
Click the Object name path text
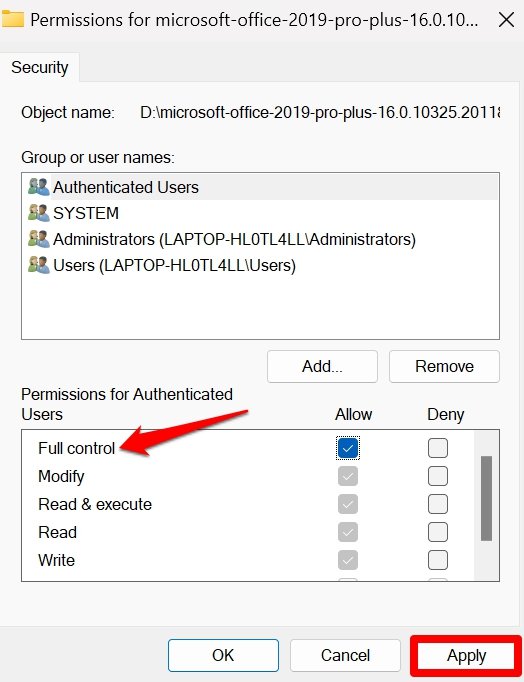pyautogui.click(x=320, y=113)
